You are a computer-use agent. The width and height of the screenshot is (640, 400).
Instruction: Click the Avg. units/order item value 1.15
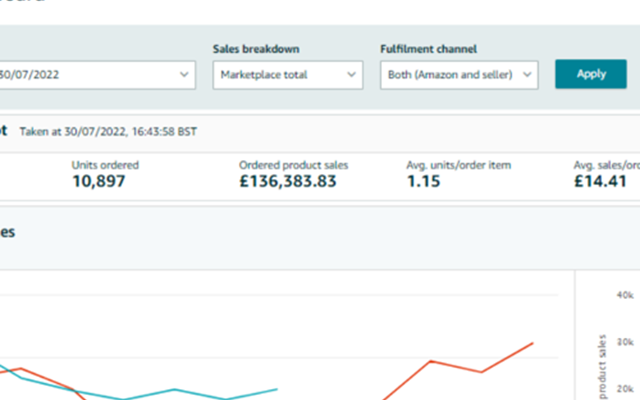pos(424,181)
